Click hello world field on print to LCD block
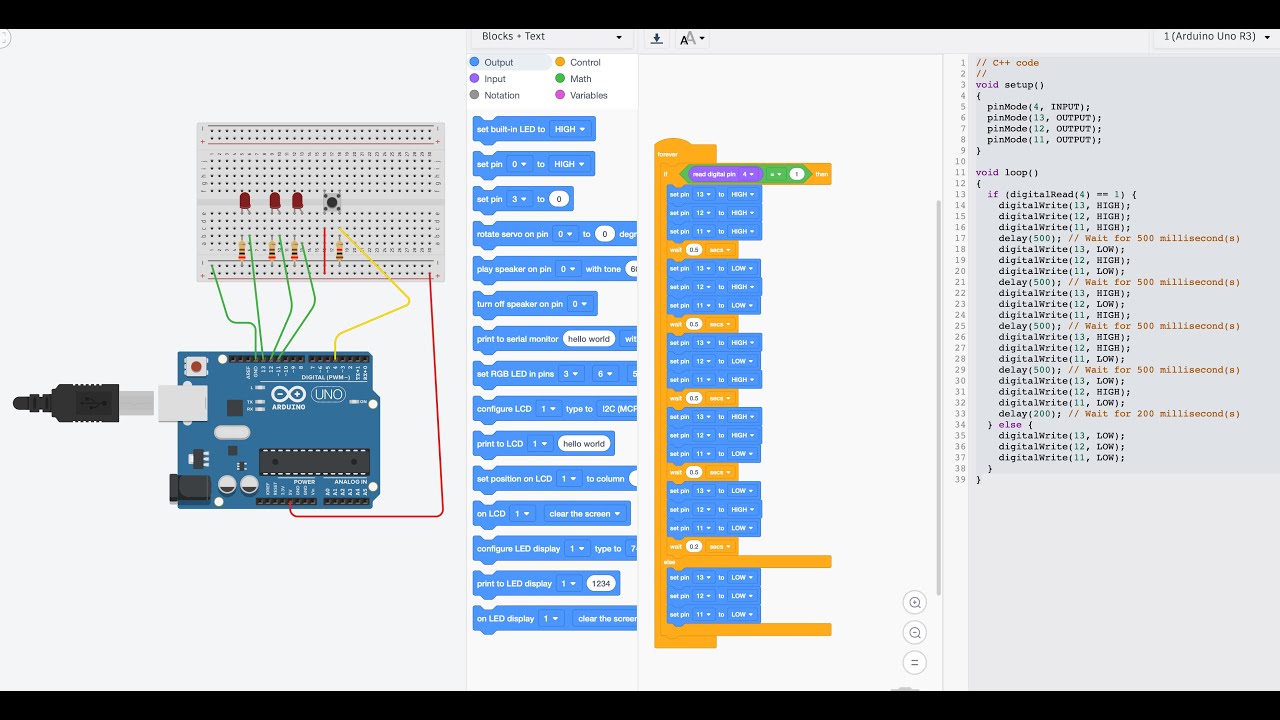The width and height of the screenshot is (1280, 720). (x=583, y=444)
